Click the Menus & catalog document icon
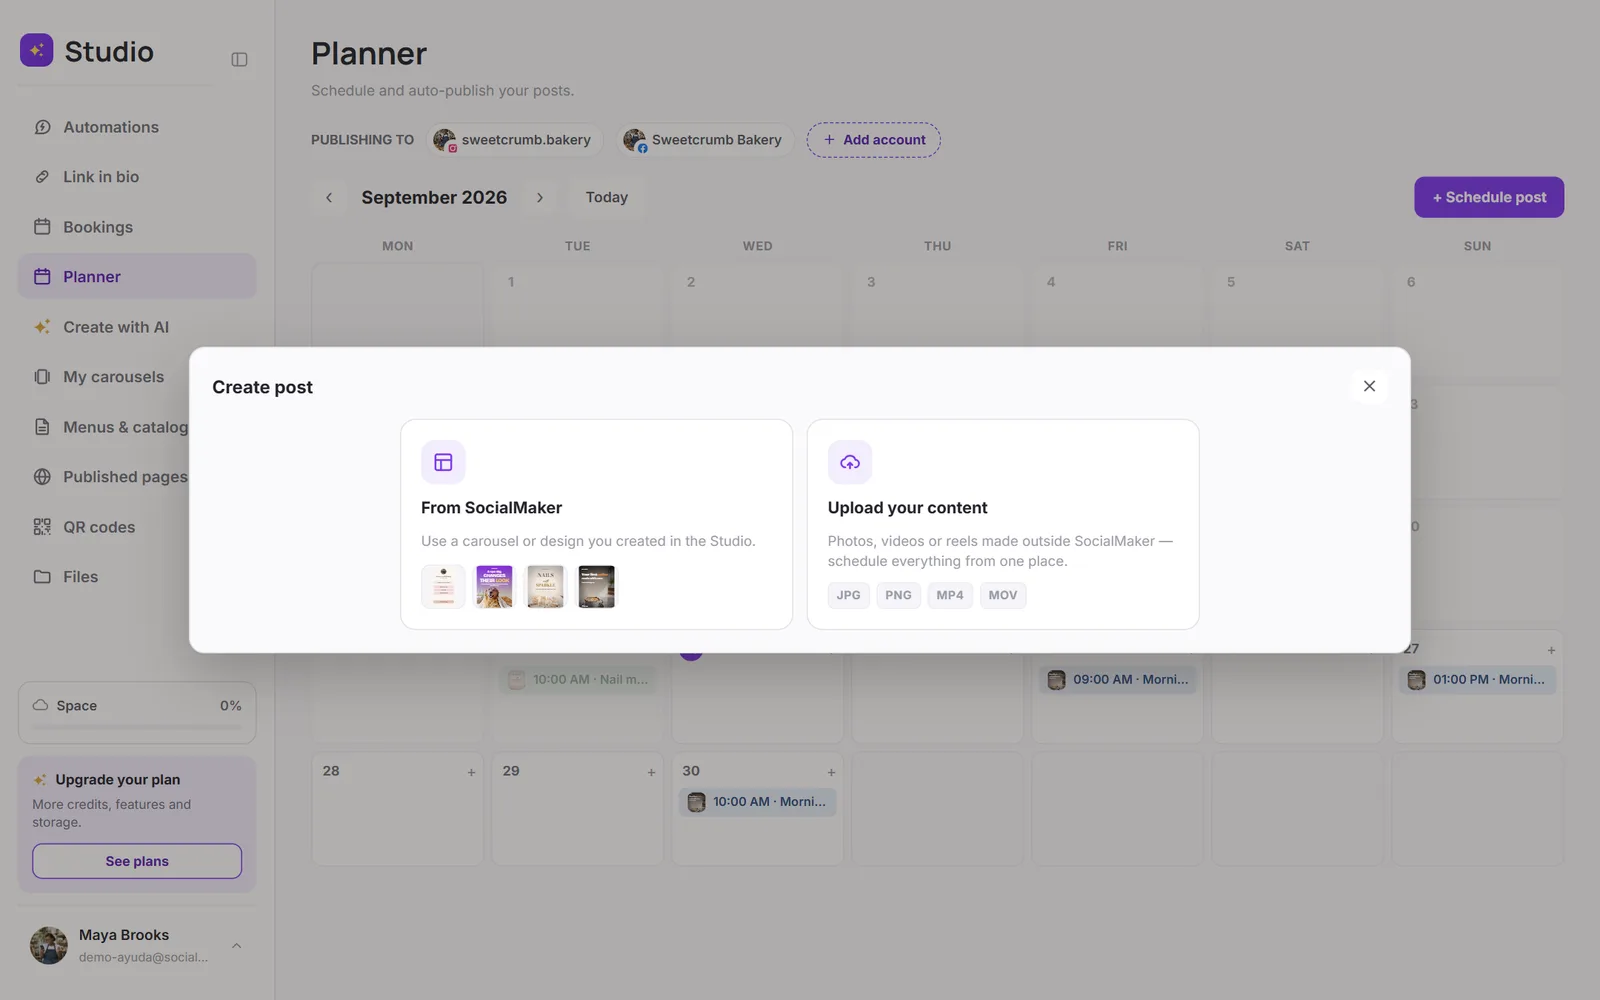1600x1000 pixels. 42,427
